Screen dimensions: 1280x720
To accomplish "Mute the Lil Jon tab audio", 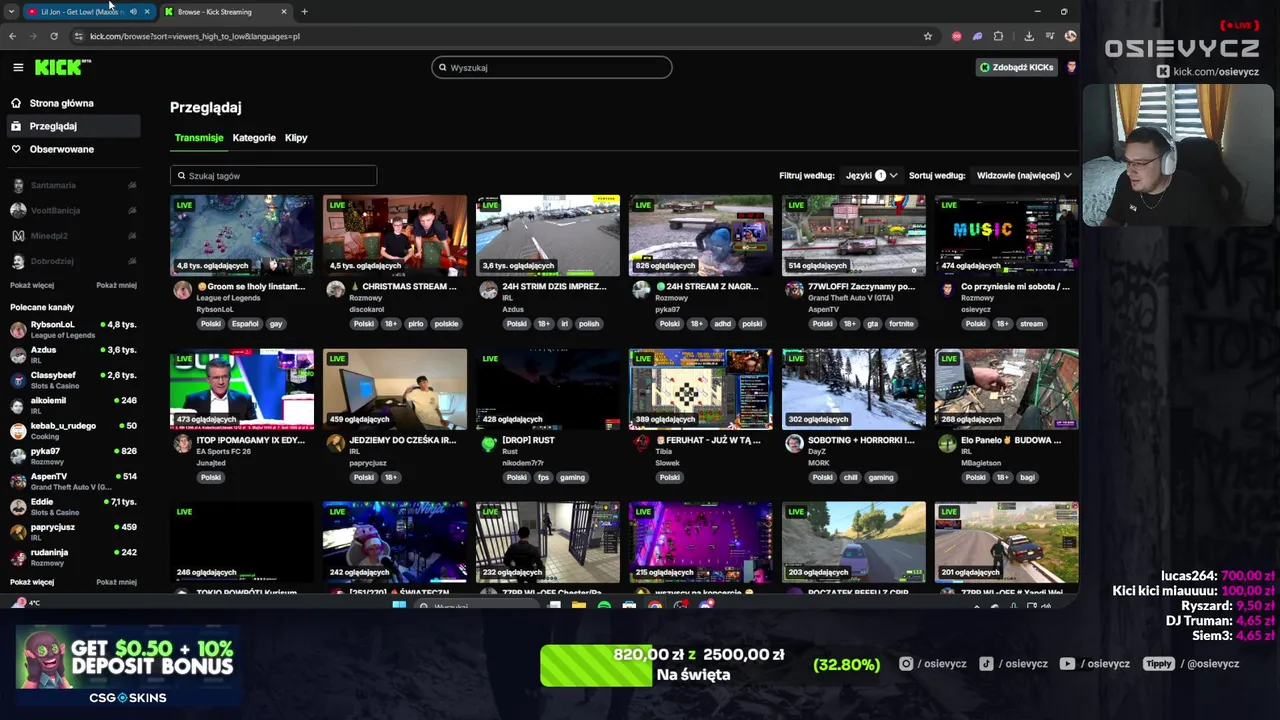I will (133, 12).
